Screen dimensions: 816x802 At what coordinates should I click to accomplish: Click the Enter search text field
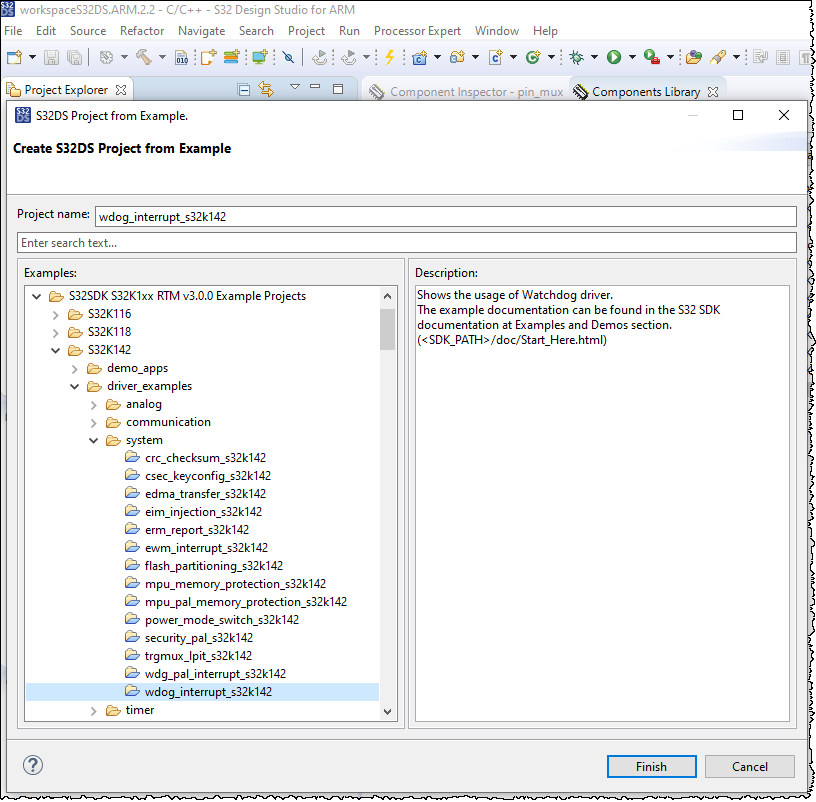pos(406,243)
